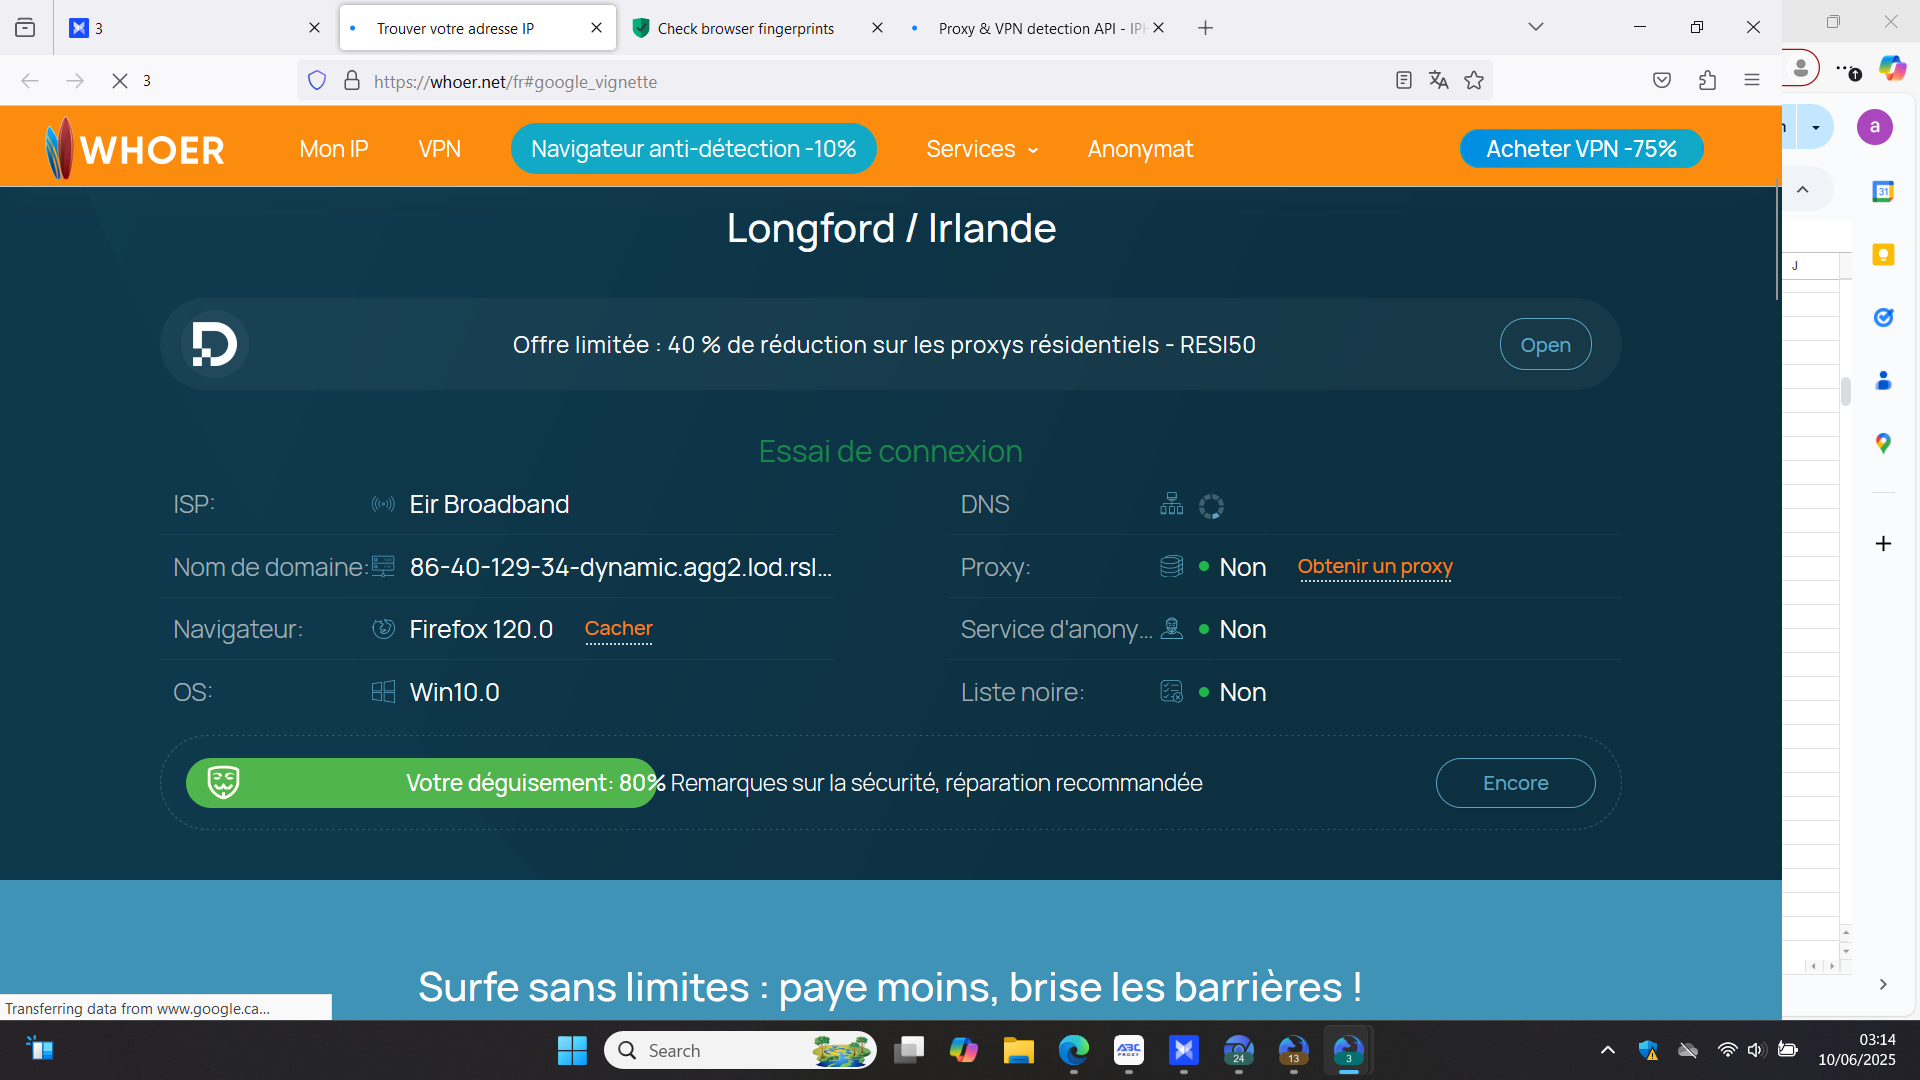This screenshot has height=1080, width=1920.
Task: Click the Acheter VPN -75% button
Action: [1581, 149]
